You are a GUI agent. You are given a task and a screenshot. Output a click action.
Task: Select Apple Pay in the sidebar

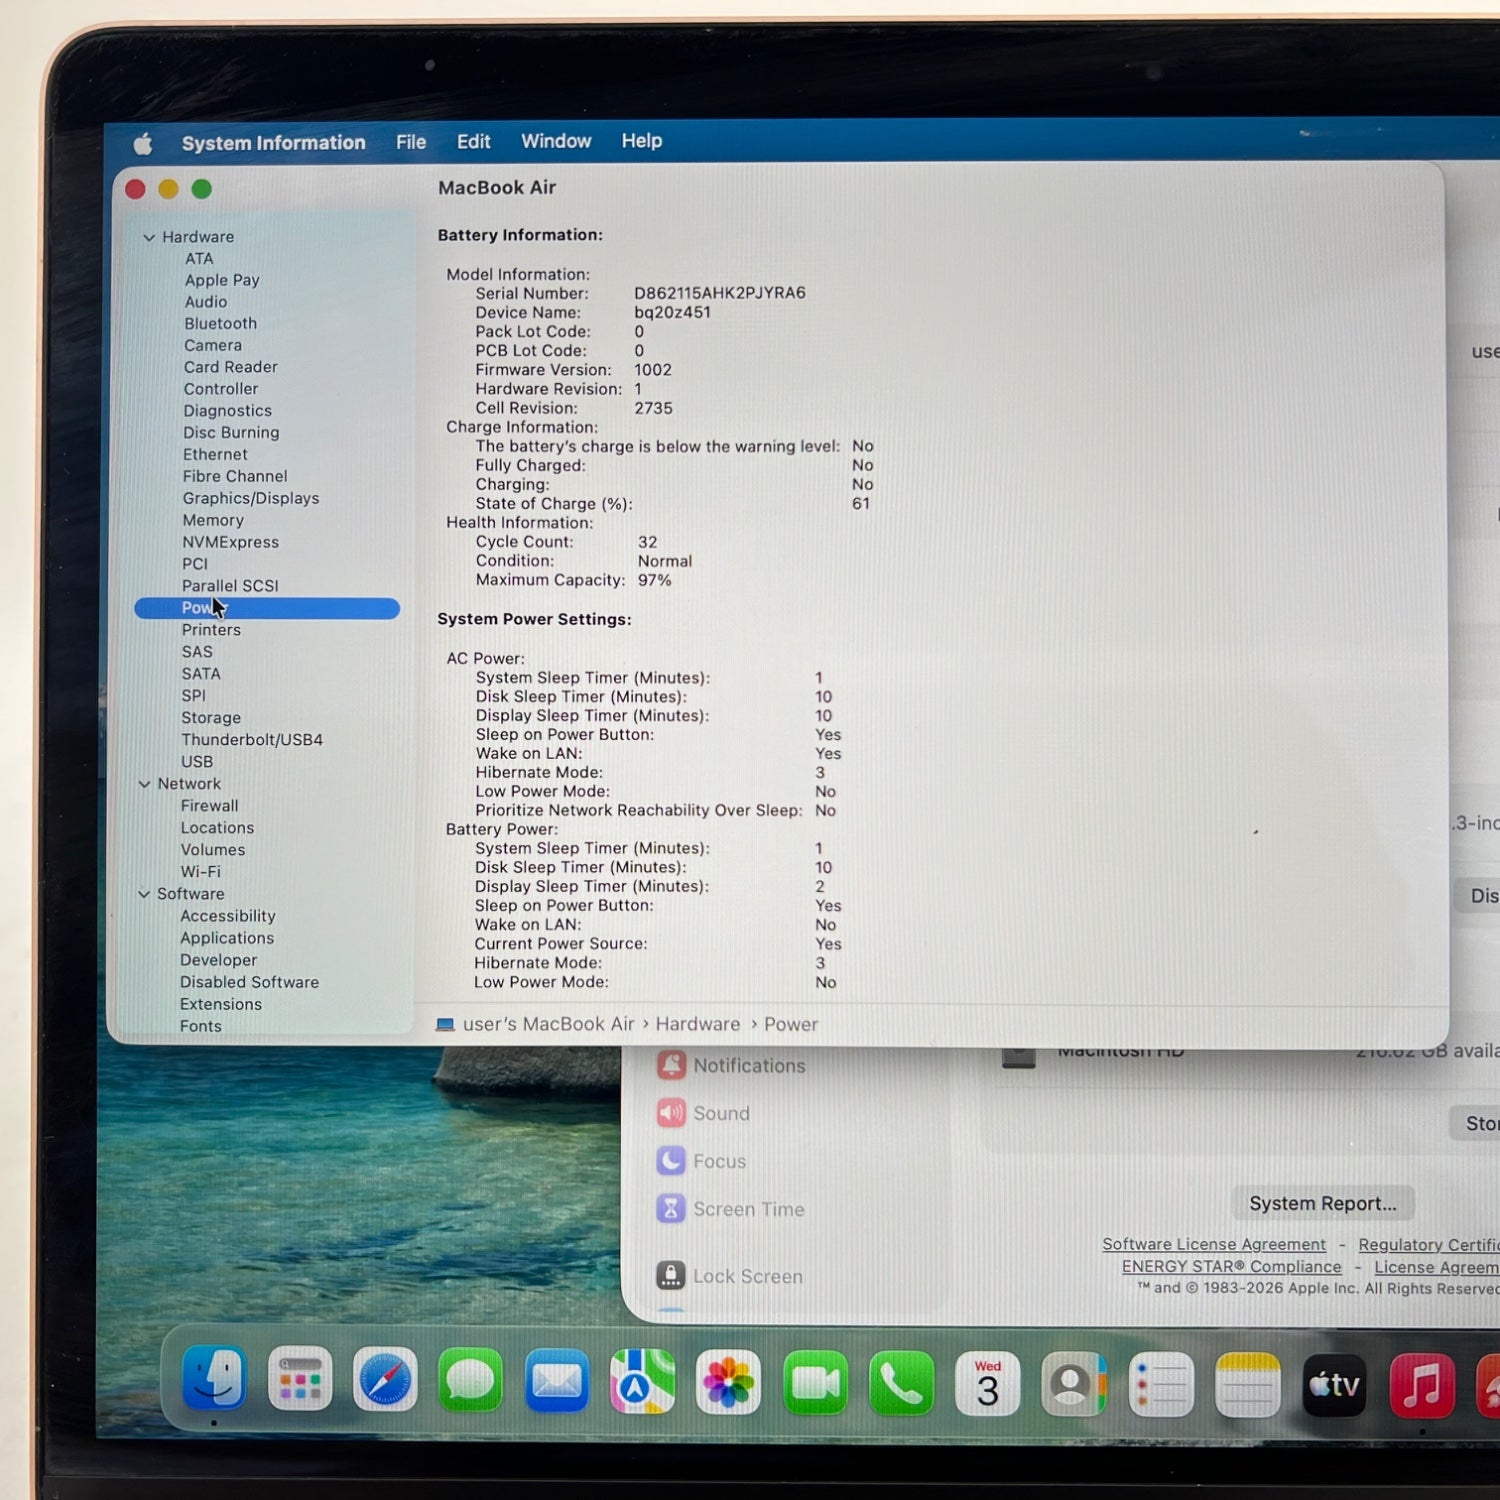222,280
